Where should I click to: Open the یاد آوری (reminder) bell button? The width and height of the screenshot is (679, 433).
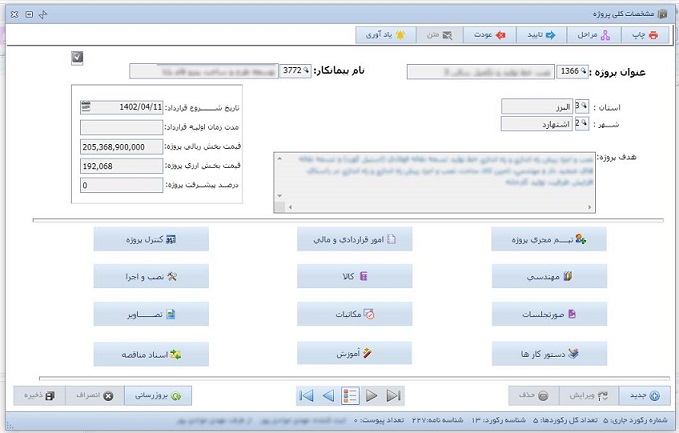(x=386, y=35)
